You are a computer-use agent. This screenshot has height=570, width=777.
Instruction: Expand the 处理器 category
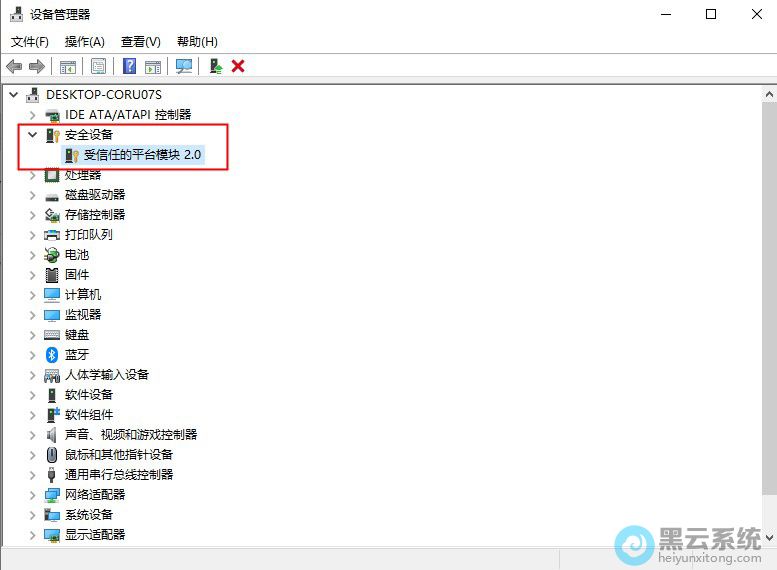click(x=32, y=174)
